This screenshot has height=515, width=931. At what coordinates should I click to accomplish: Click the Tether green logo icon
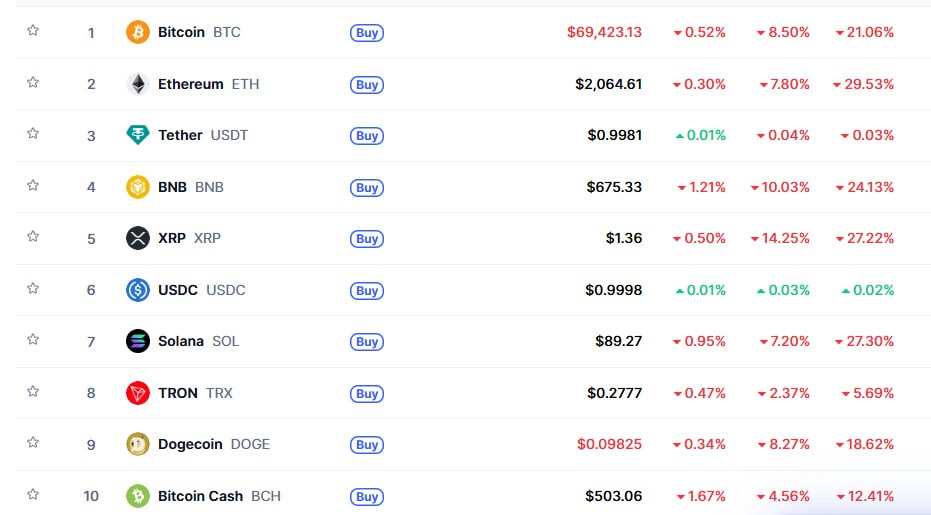[x=138, y=135]
